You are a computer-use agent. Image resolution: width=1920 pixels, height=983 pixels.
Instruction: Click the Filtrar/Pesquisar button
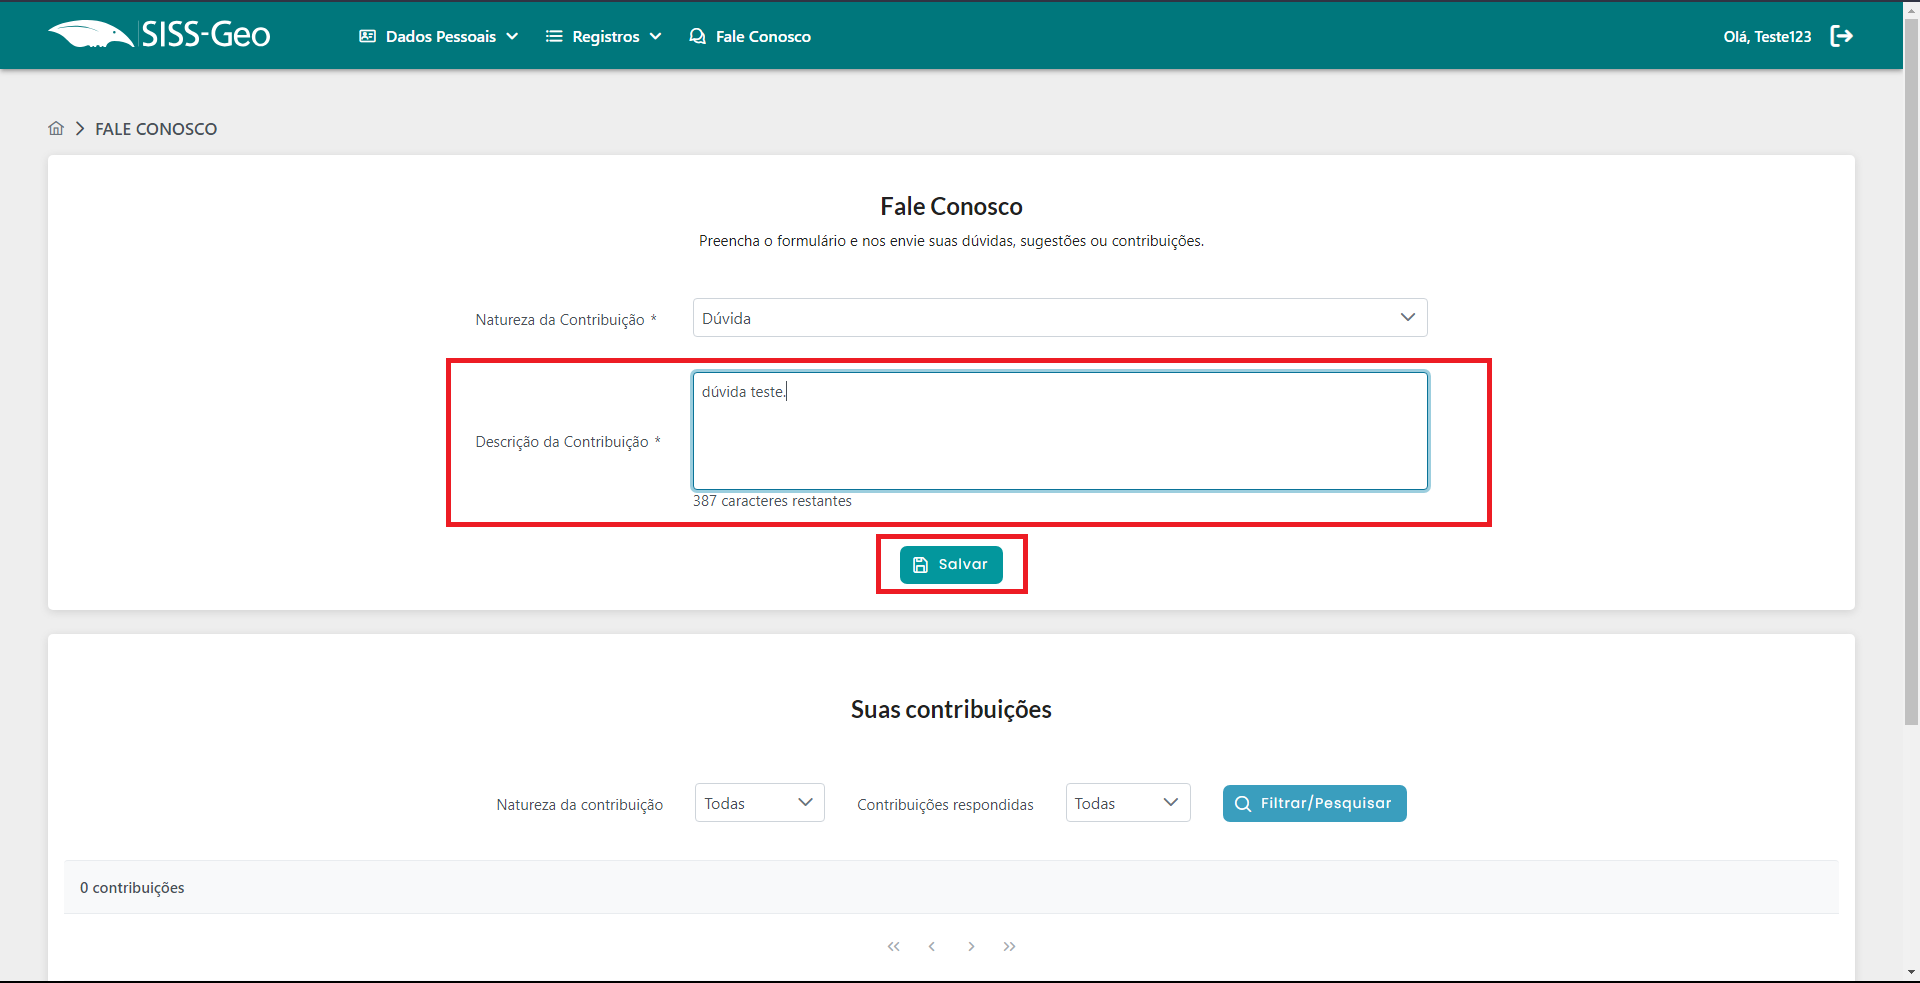click(x=1314, y=803)
